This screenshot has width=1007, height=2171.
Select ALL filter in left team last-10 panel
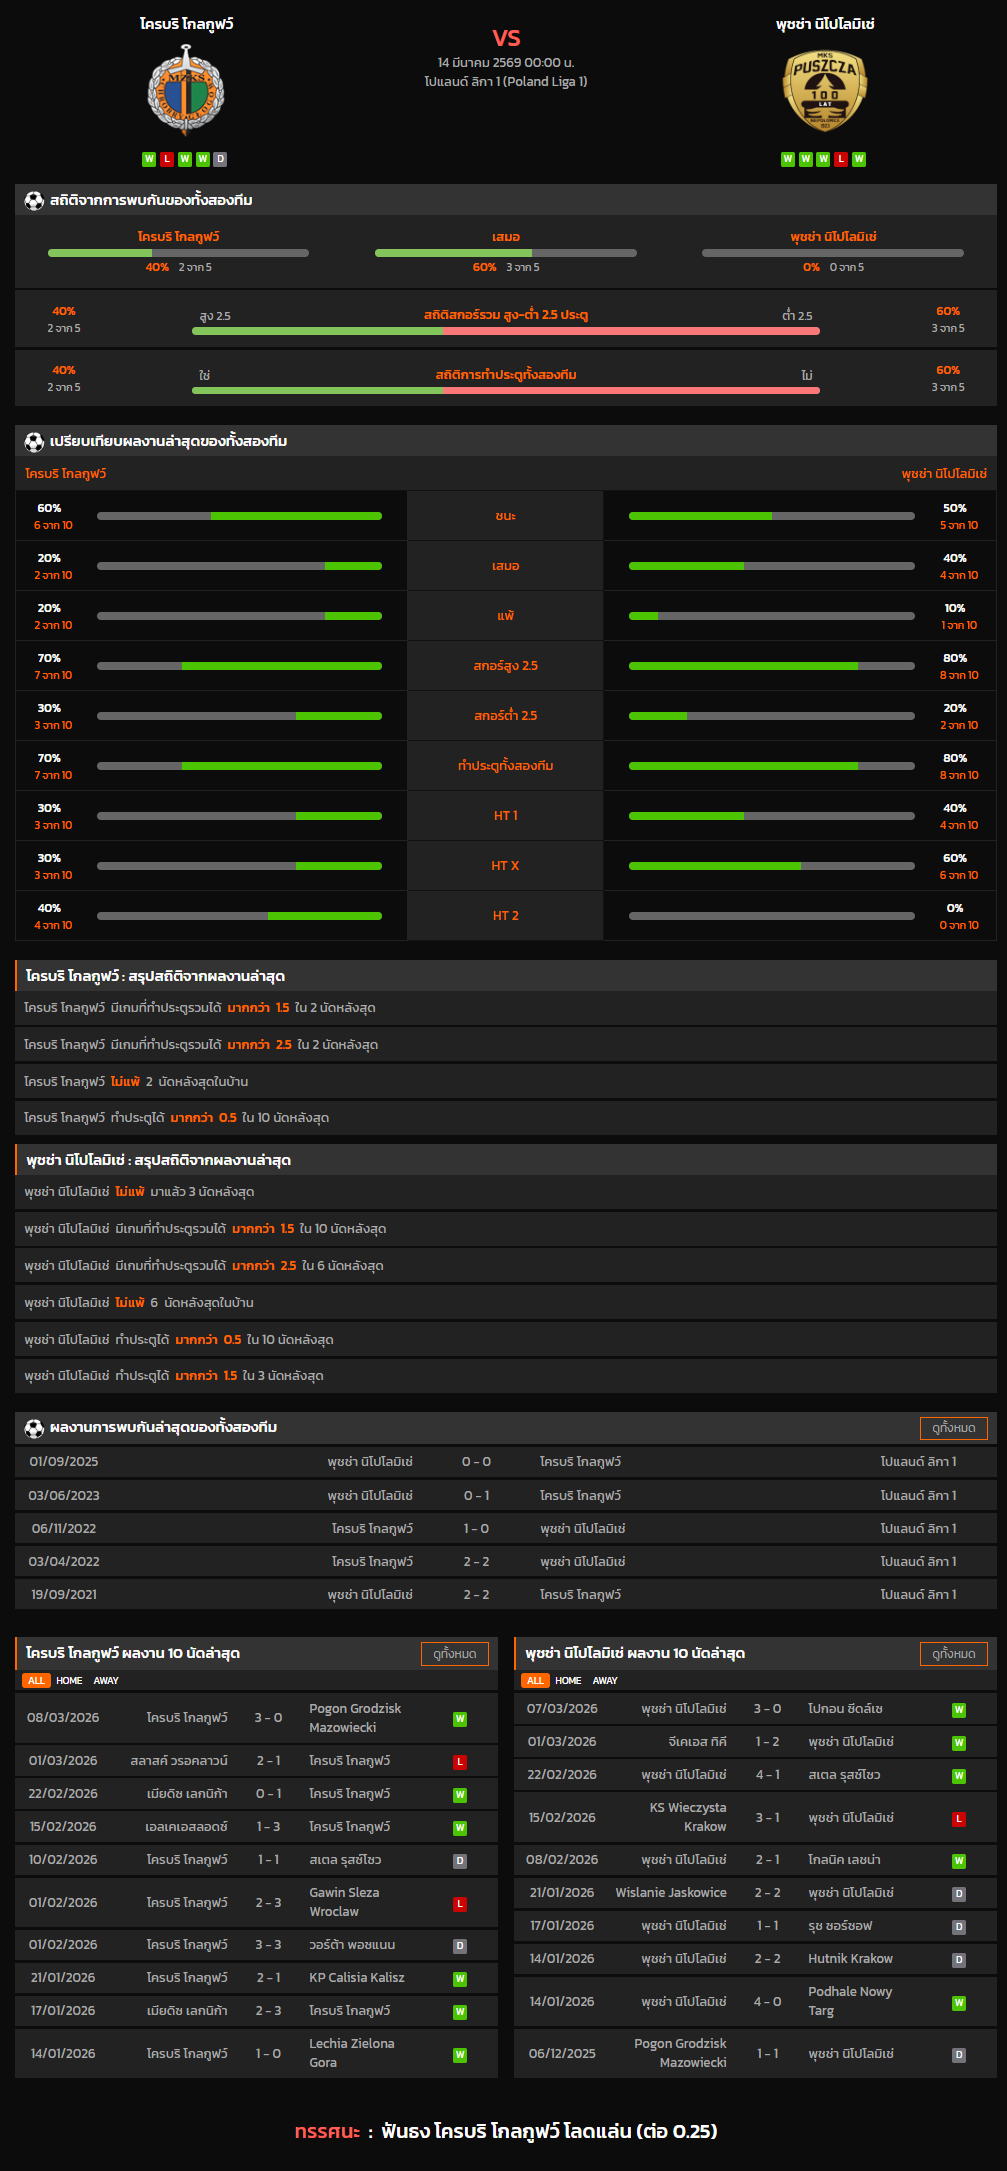click(36, 1680)
